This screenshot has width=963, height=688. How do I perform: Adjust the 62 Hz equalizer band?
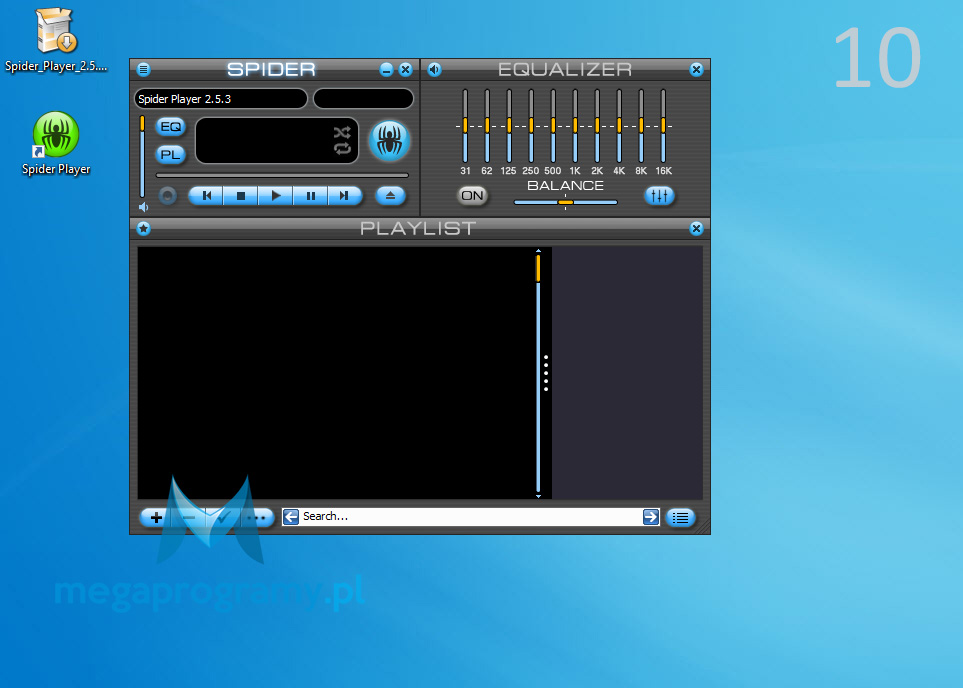[487, 126]
